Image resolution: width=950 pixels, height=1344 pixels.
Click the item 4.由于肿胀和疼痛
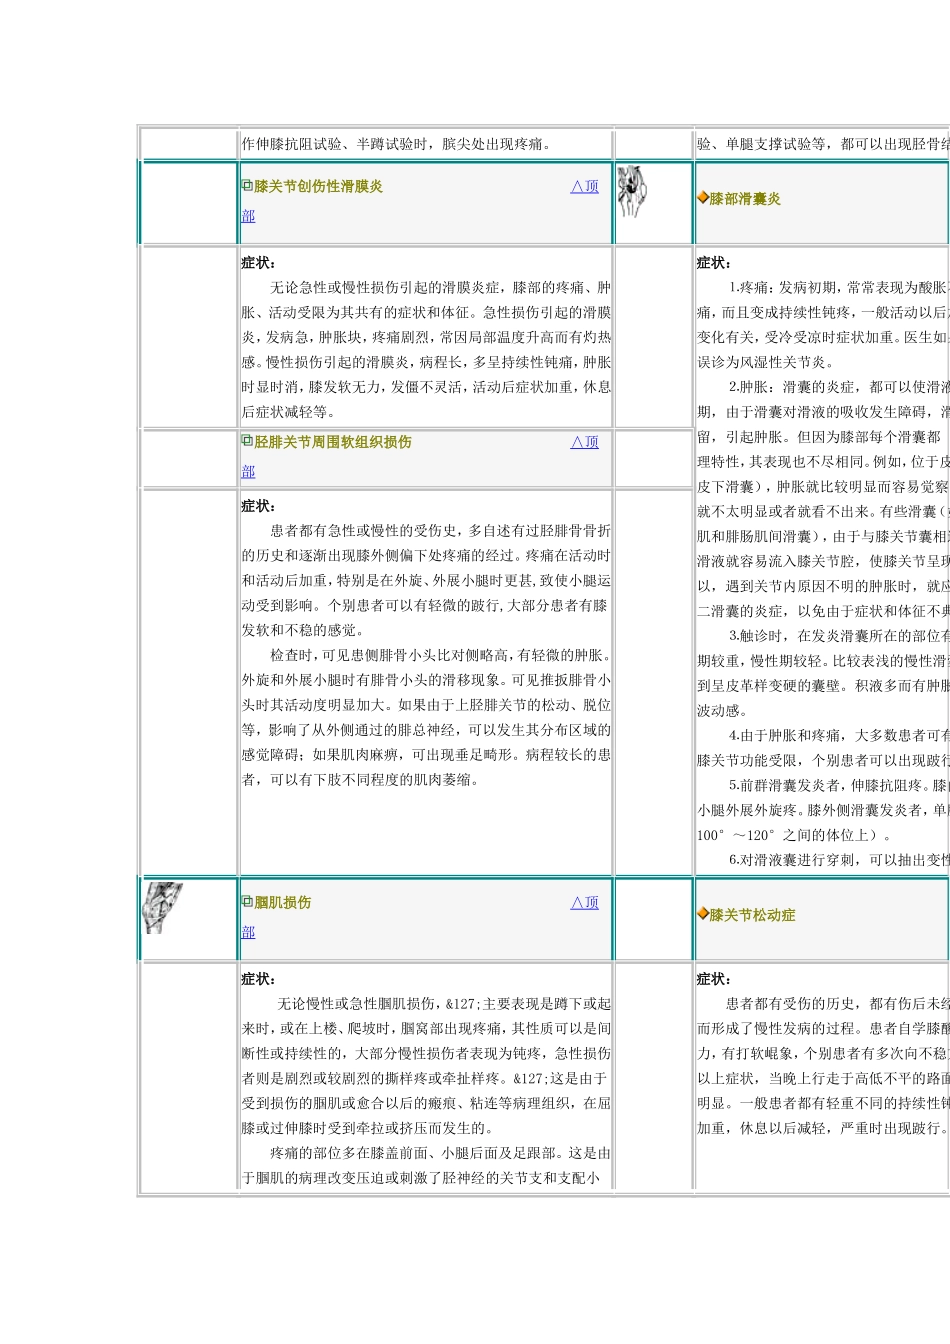pos(823,747)
